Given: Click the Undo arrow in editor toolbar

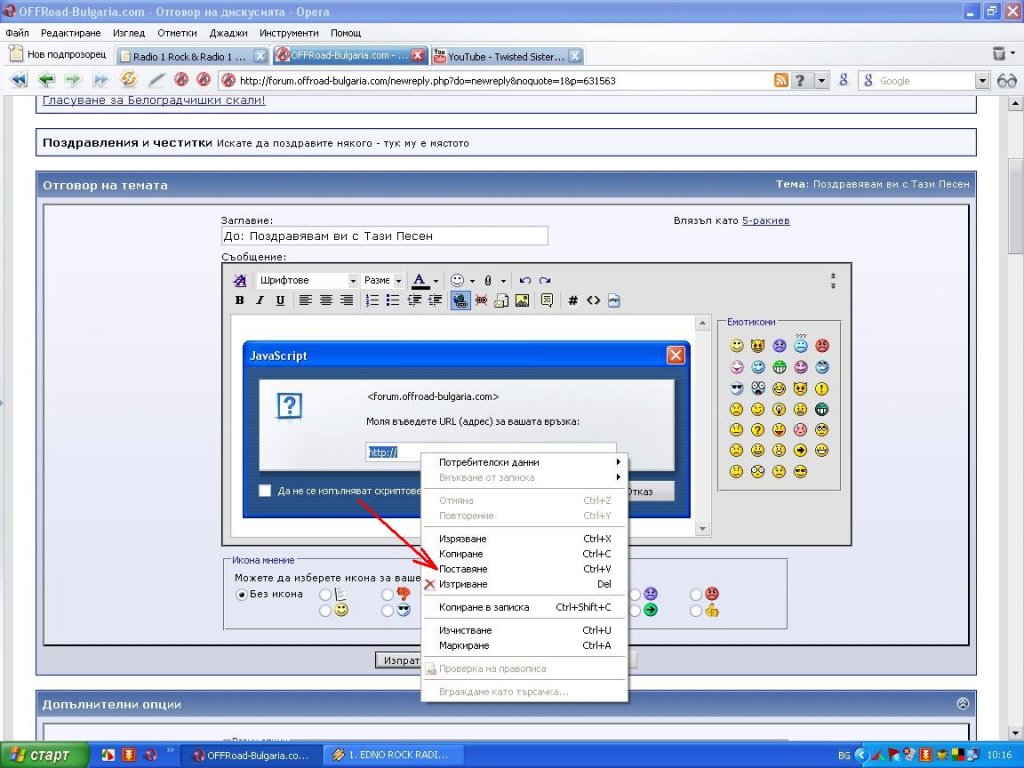Looking at the screenshot, I should click(525, 281).
